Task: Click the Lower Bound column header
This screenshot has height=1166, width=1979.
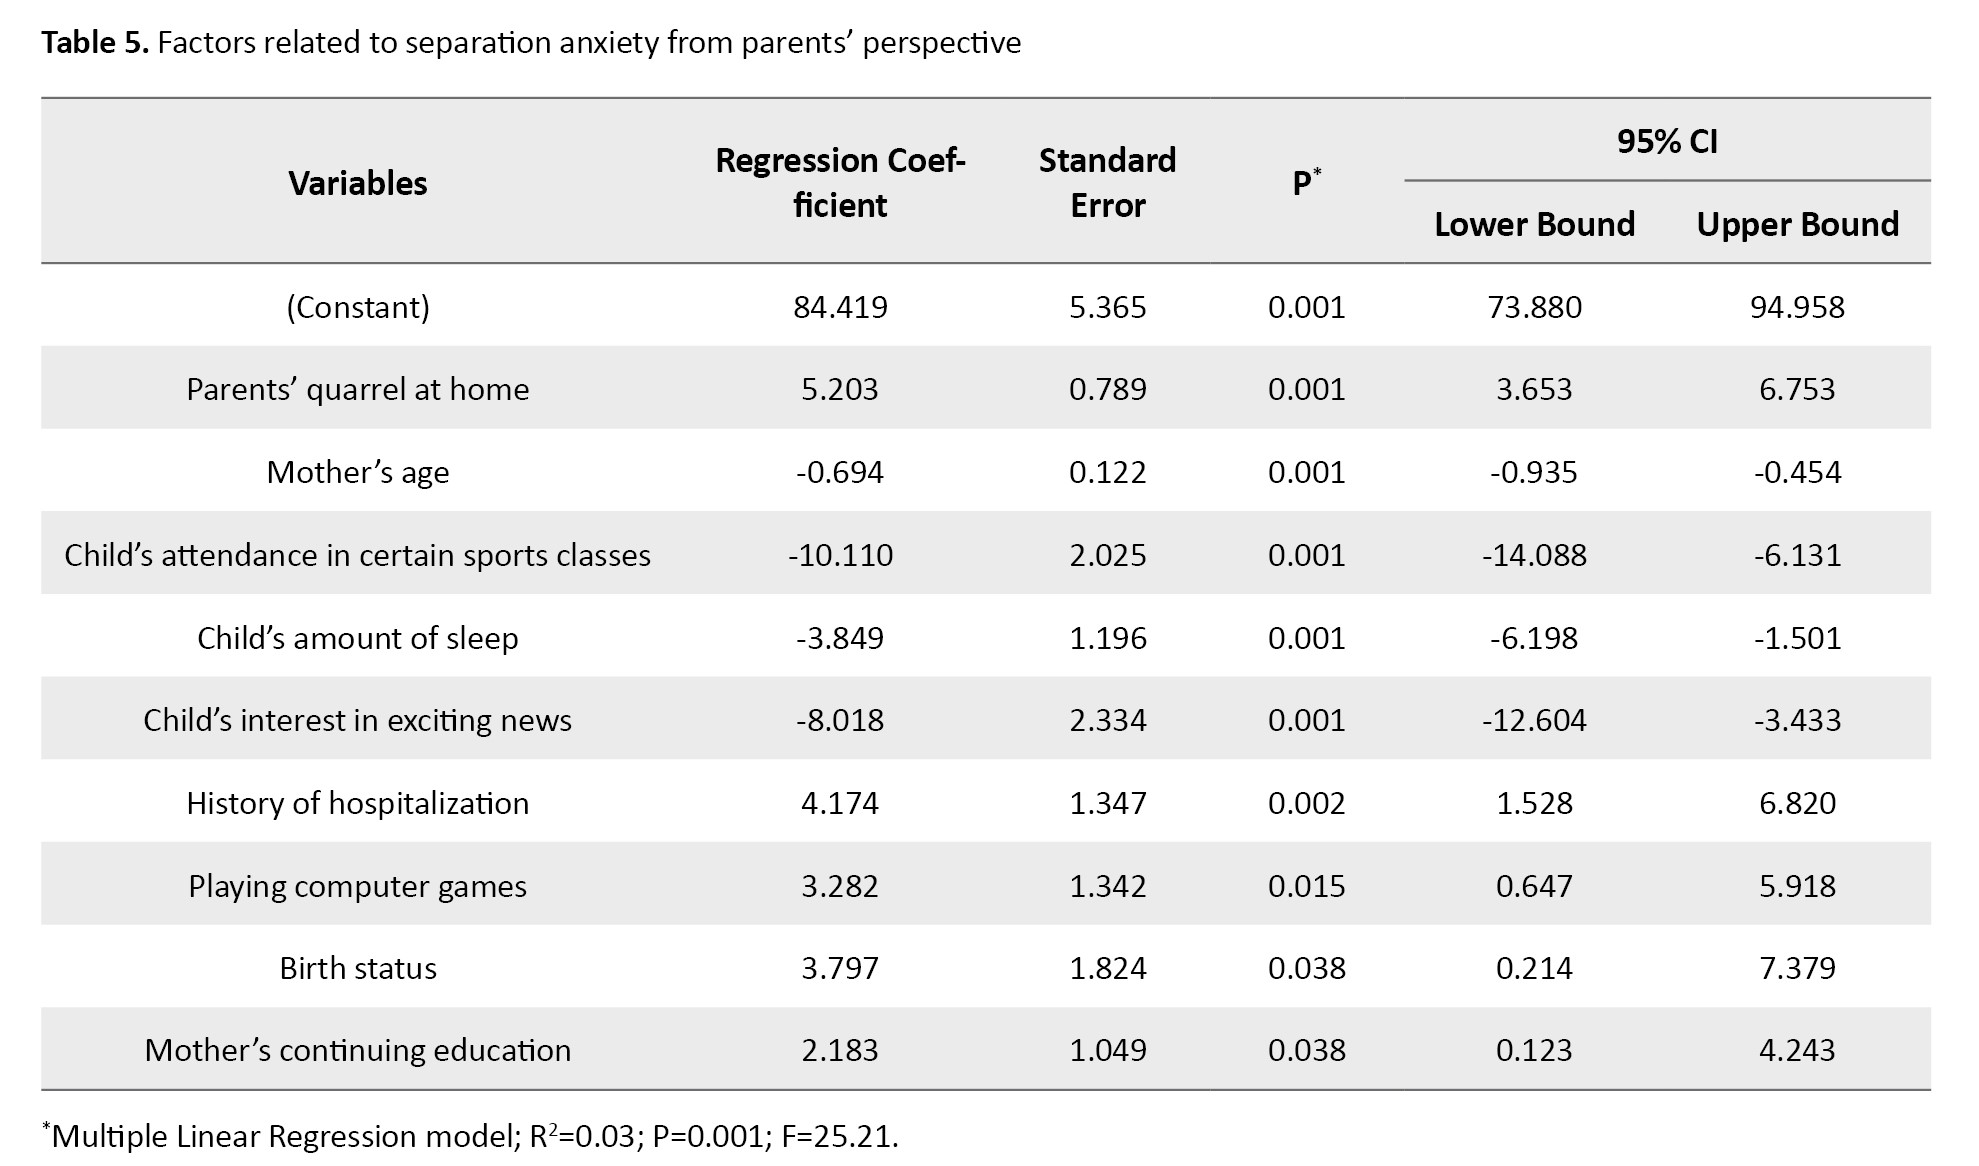Action: [x=1534, y=224]
